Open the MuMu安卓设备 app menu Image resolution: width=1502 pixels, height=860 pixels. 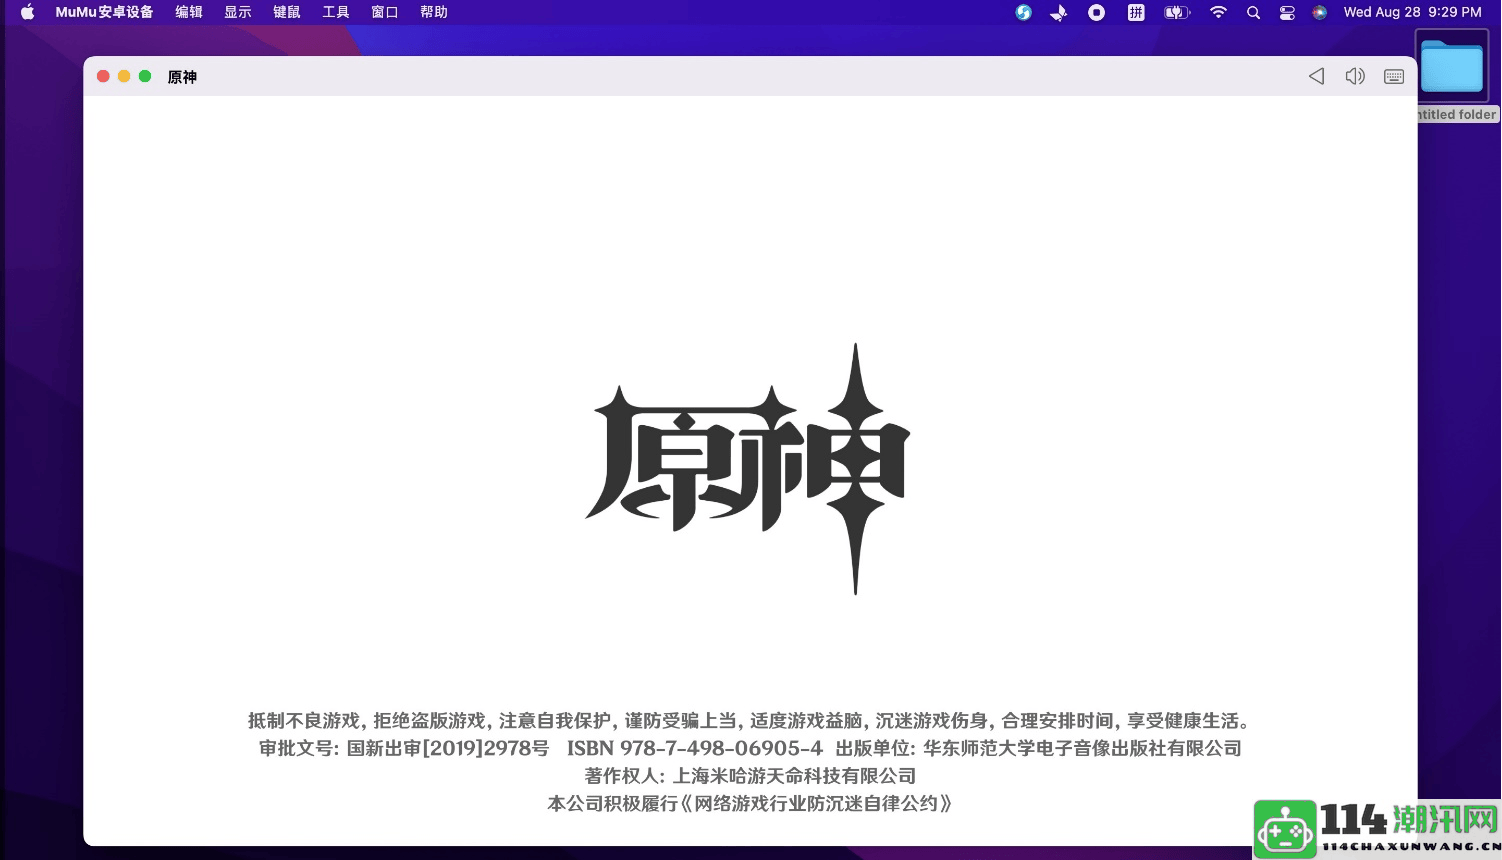tap(104, 12)
